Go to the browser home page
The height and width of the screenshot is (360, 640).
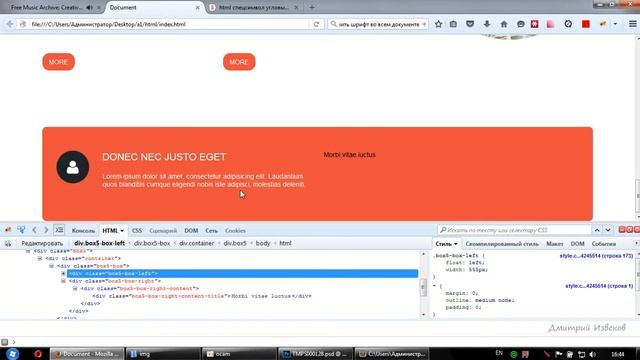click(x=504, y=24)
